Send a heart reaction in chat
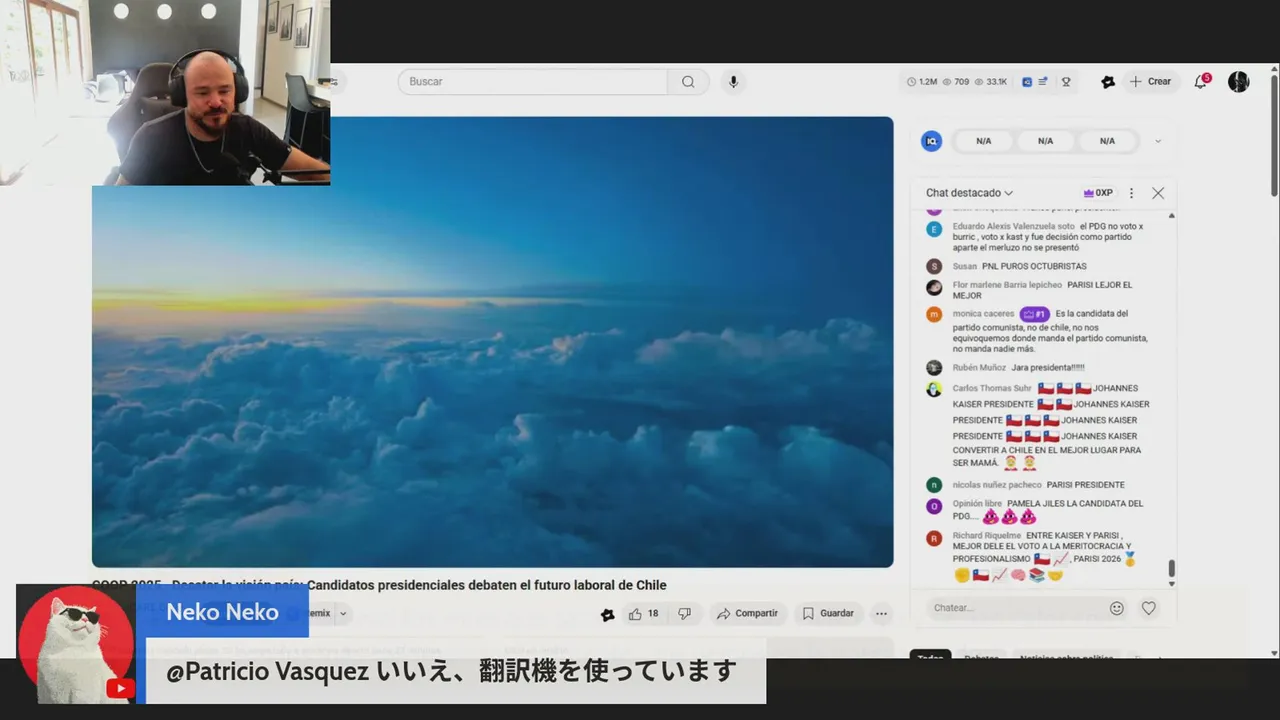 coord(1149,608)
